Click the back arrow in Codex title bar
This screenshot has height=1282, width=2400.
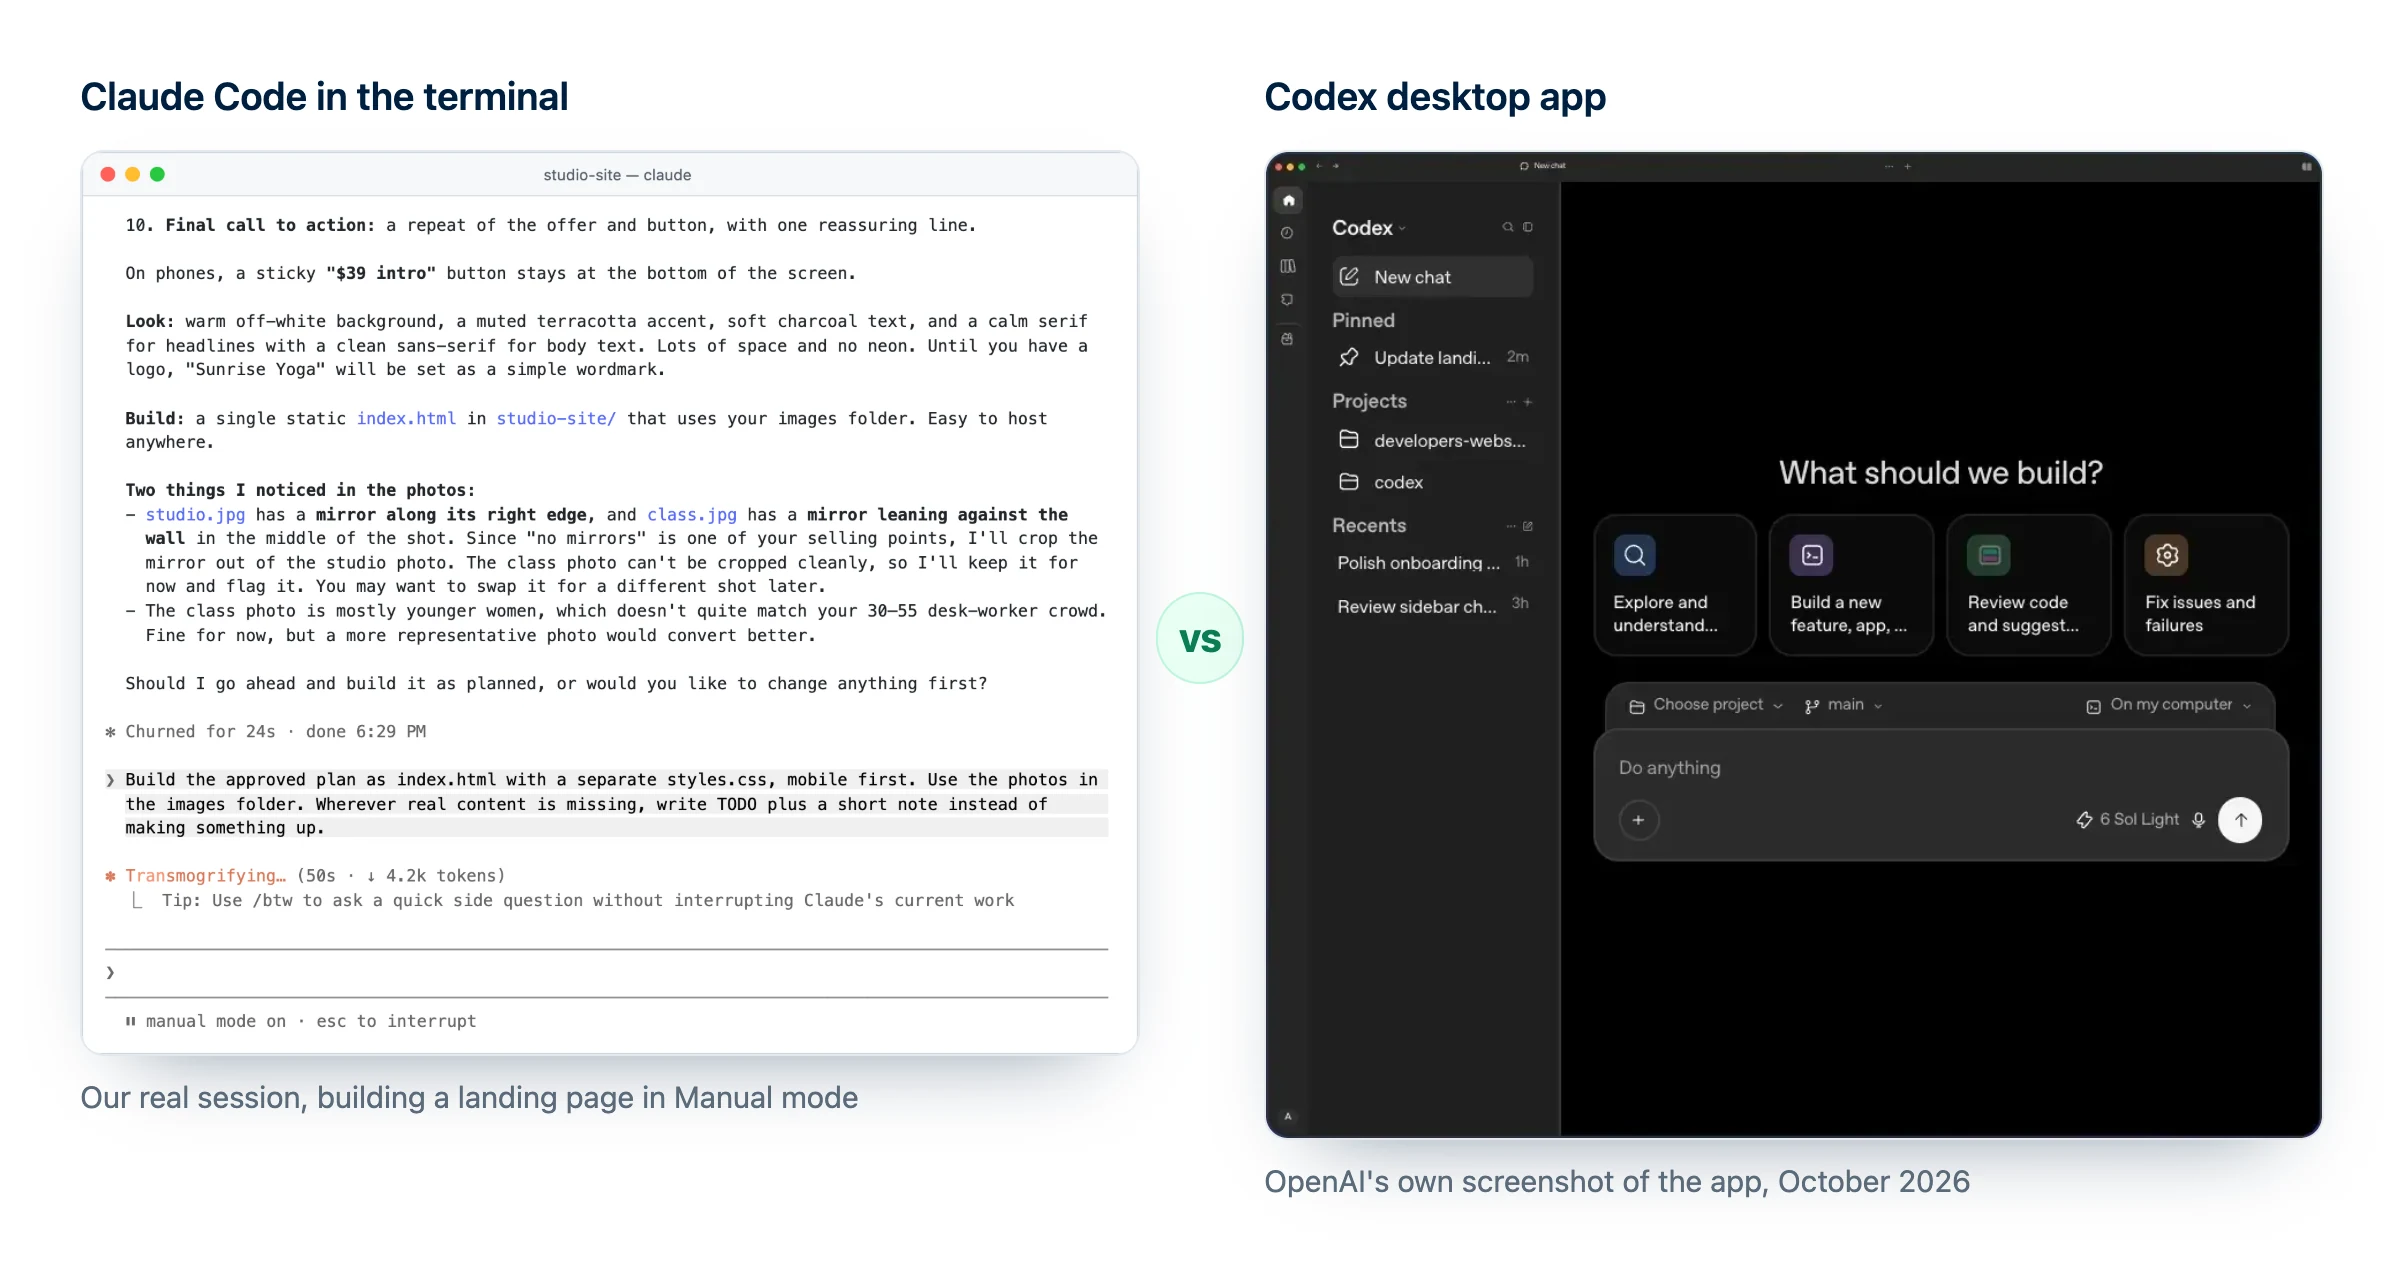(x=1319, y=166)
